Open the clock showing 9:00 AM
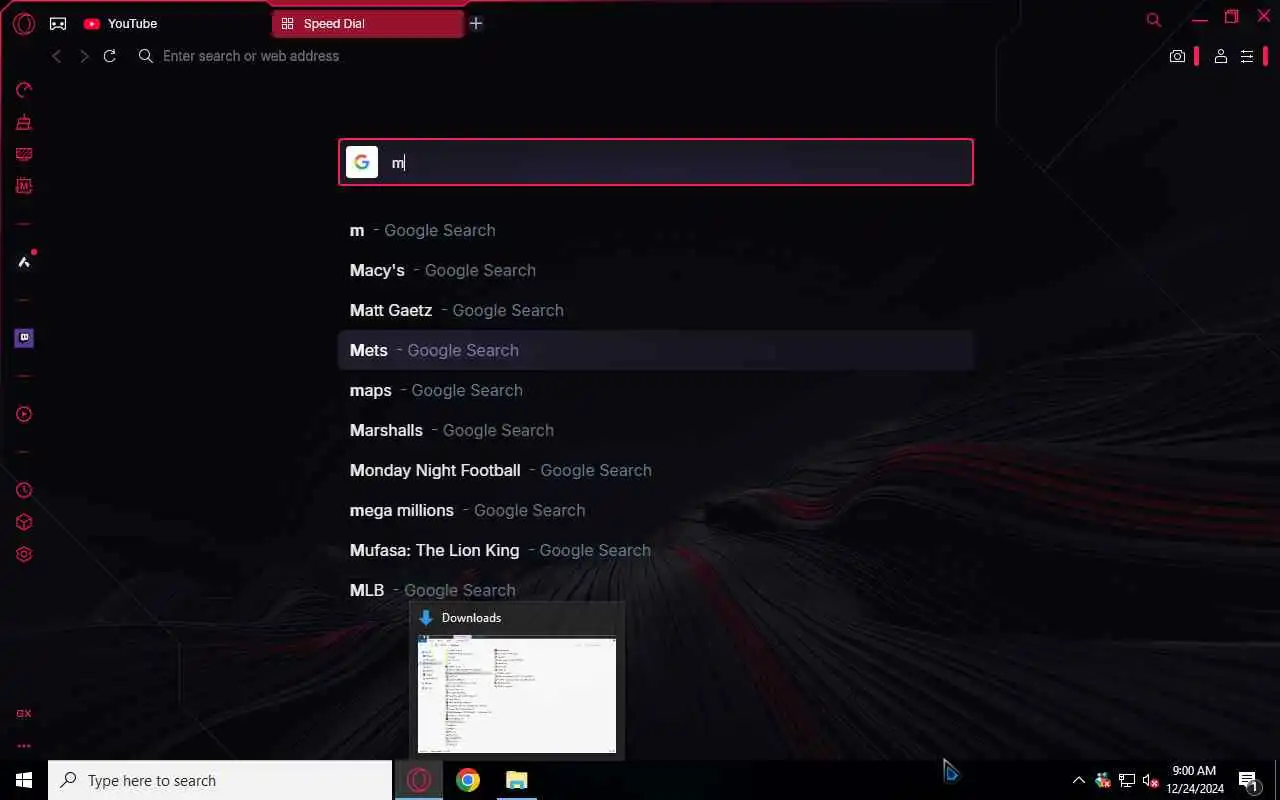The height and width of the screenshot is (800, 1280). point(1194,780)
